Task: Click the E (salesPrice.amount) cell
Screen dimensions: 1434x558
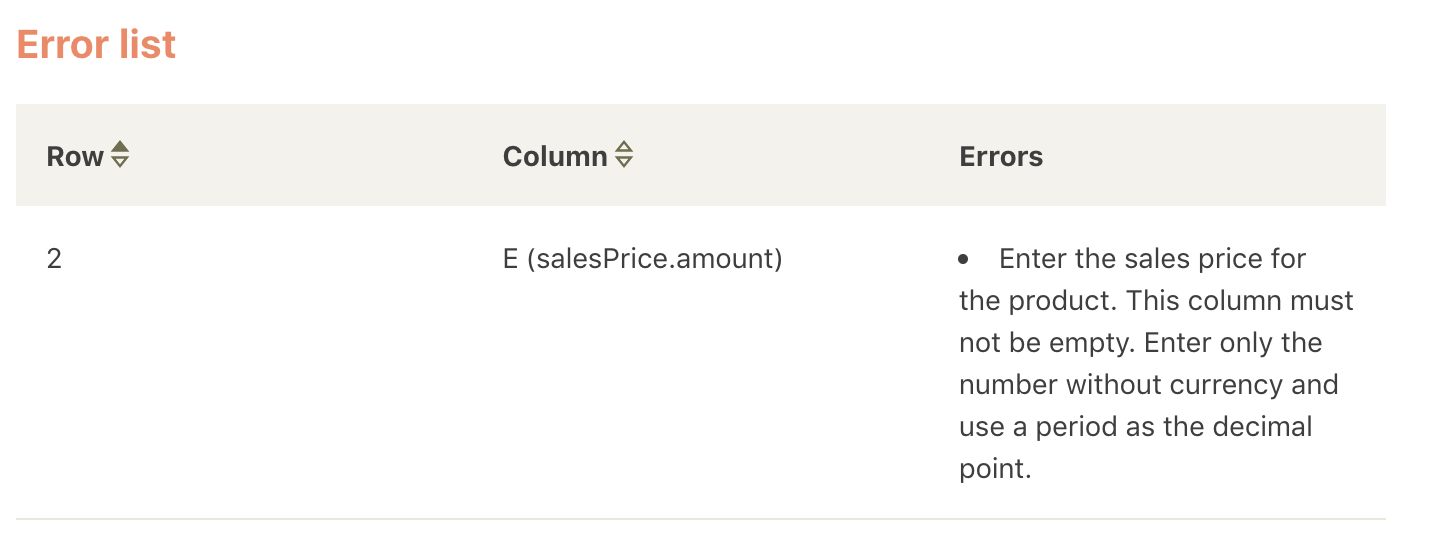Action: click(643, 259)
